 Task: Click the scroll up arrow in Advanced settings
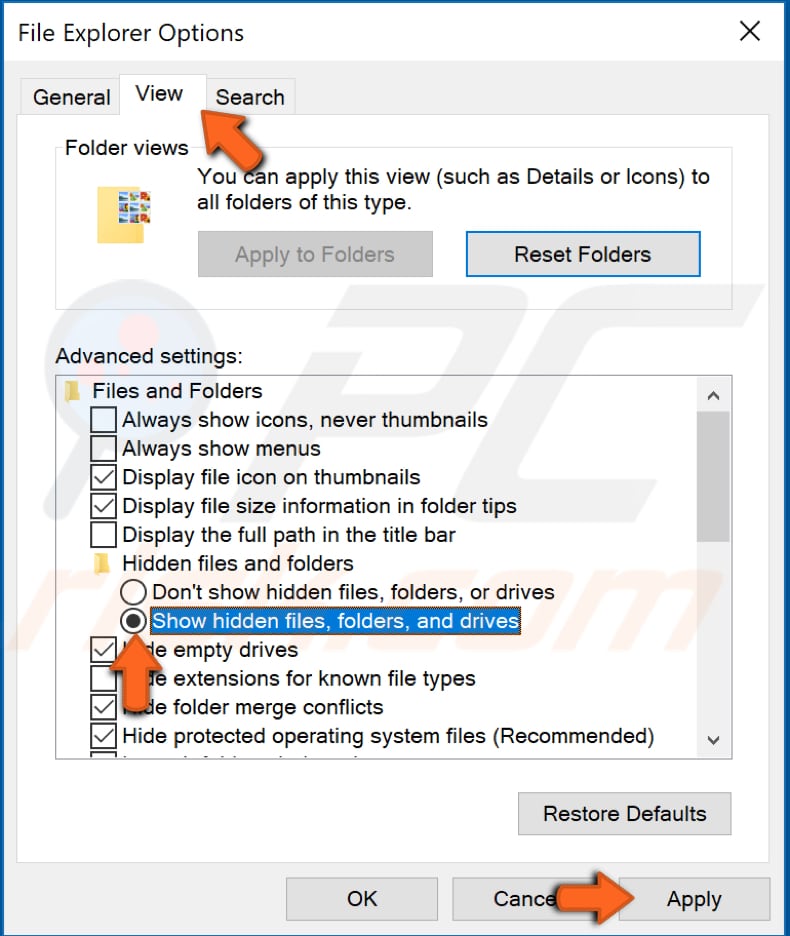(x=713, y=395)
